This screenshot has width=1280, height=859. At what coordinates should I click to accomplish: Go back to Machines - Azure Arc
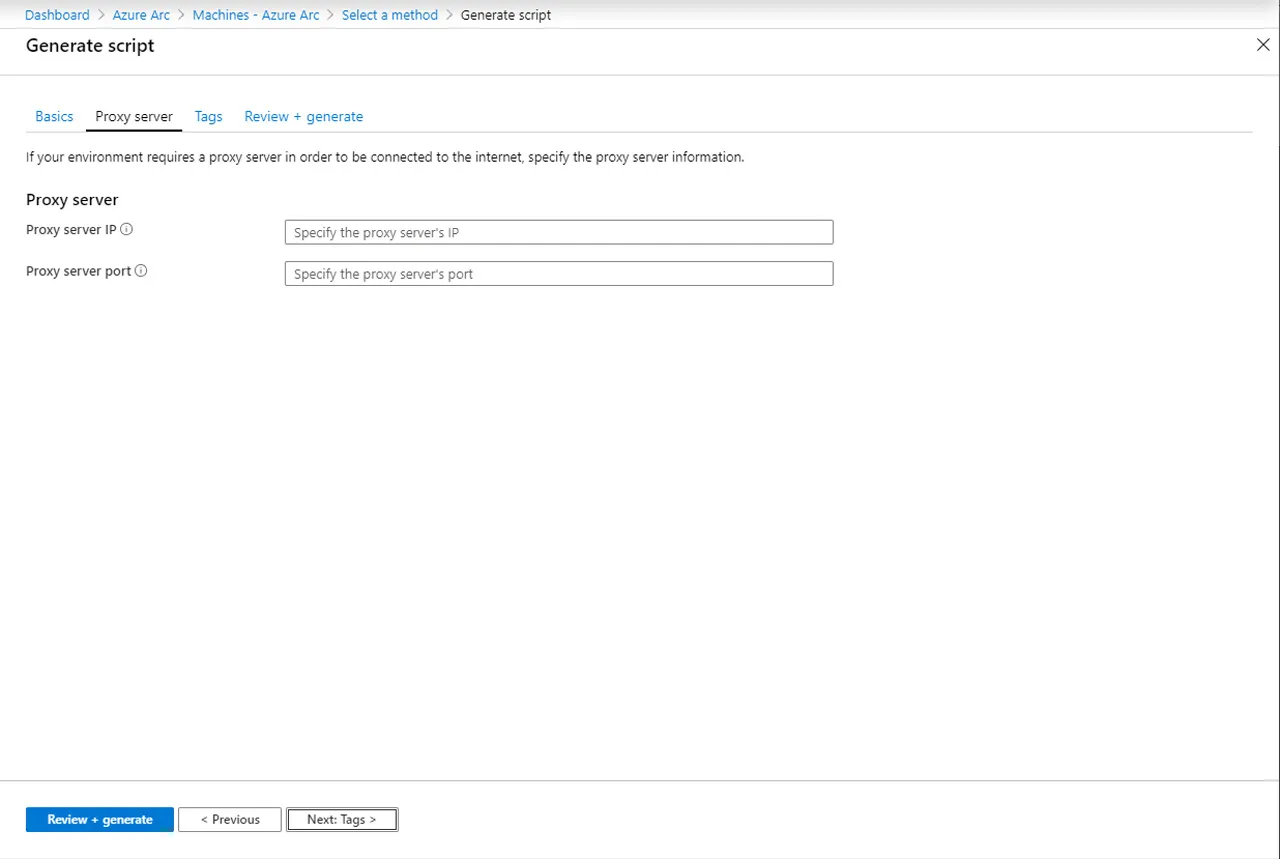tap(256, 15)
